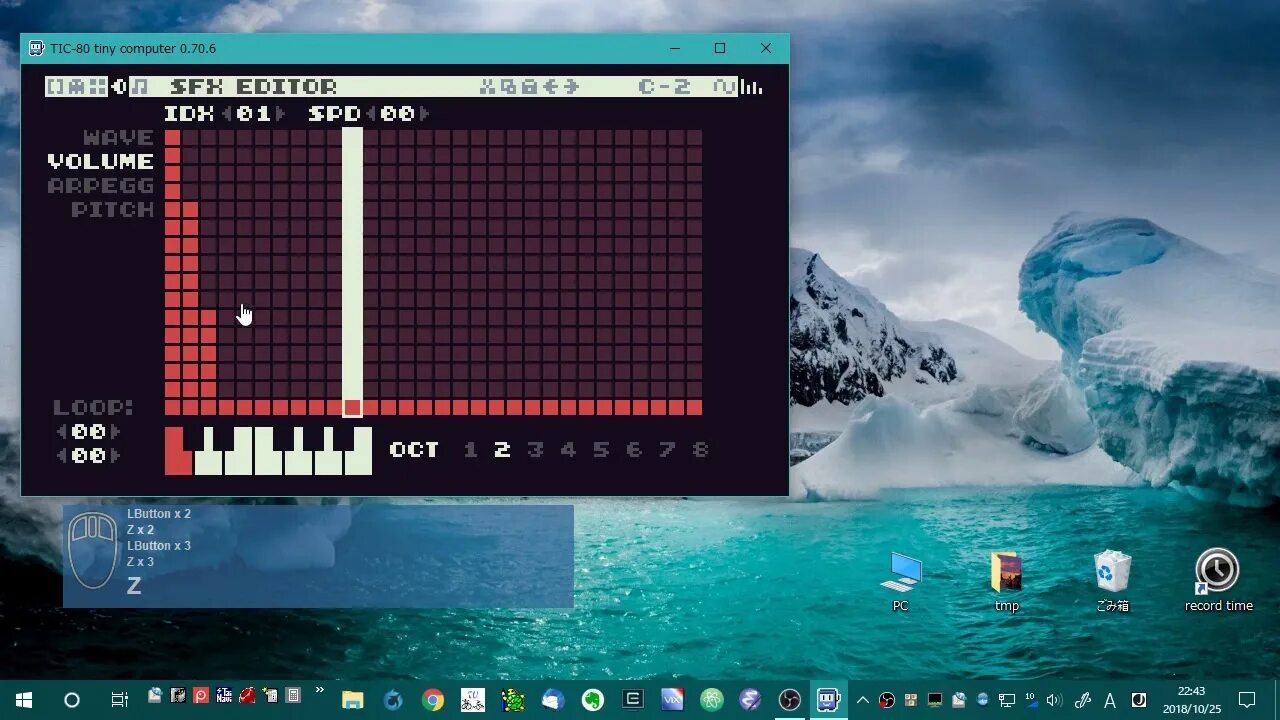
Task: Switch input mode via IME 'A' indicator
Action: click(1110, 700)
